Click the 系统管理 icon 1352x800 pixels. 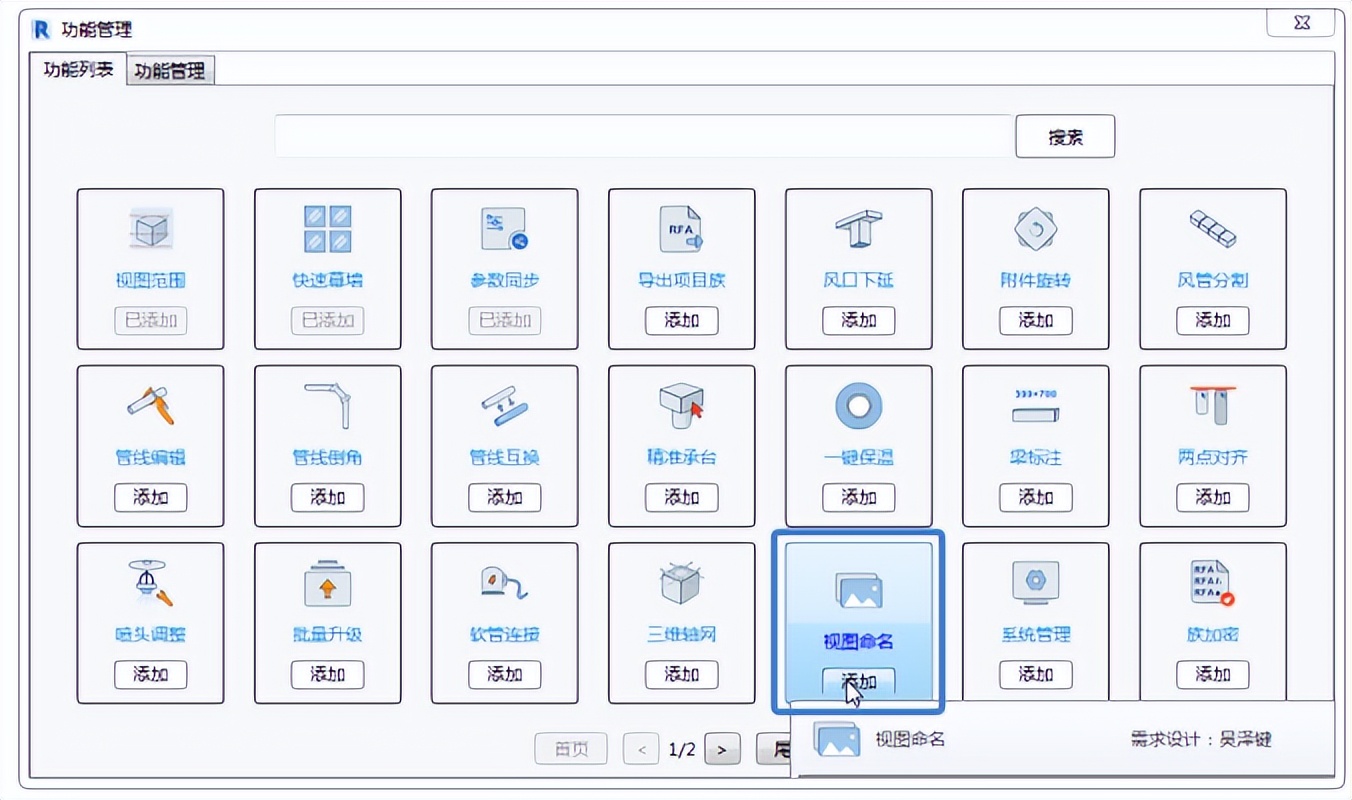point(1036,583)
